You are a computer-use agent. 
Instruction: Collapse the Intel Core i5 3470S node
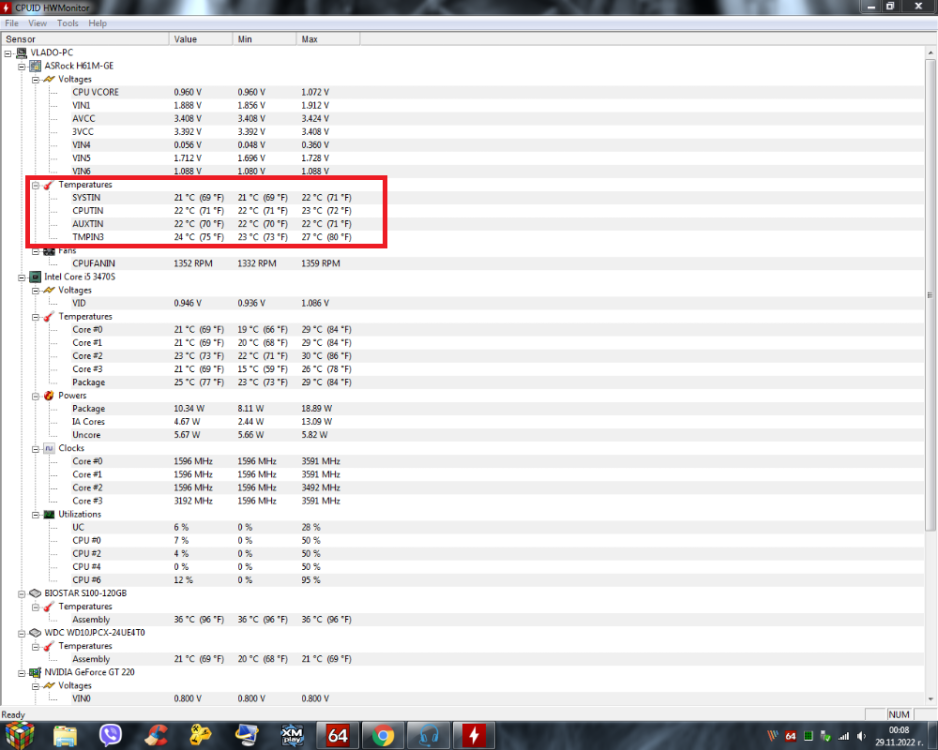tap(22, 278)
